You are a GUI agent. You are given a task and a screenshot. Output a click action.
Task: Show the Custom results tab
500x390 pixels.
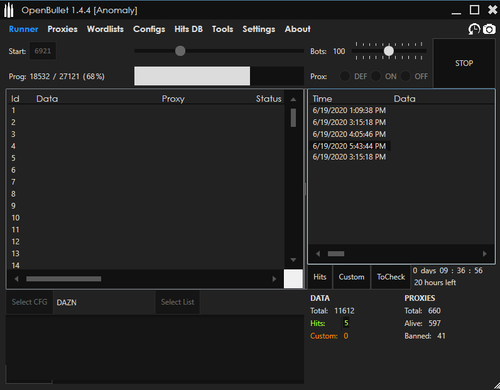[351, 277]
